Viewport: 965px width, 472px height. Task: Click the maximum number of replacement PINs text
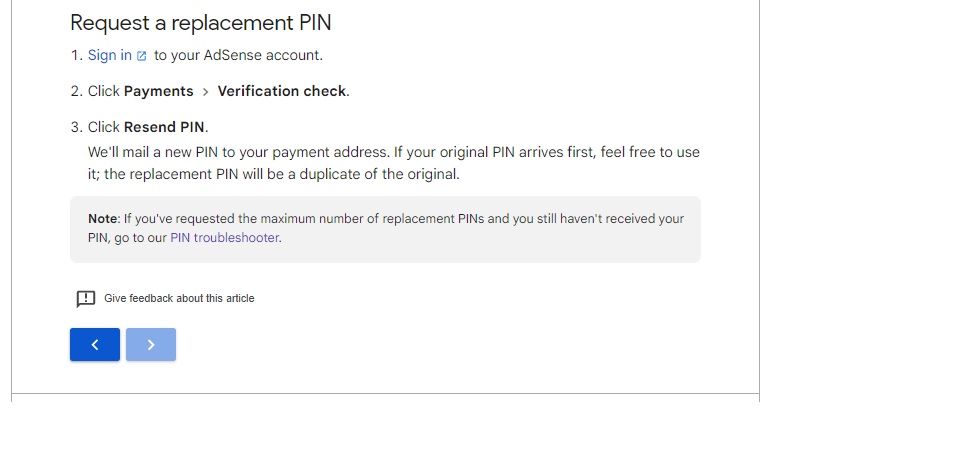pos(372,218)
